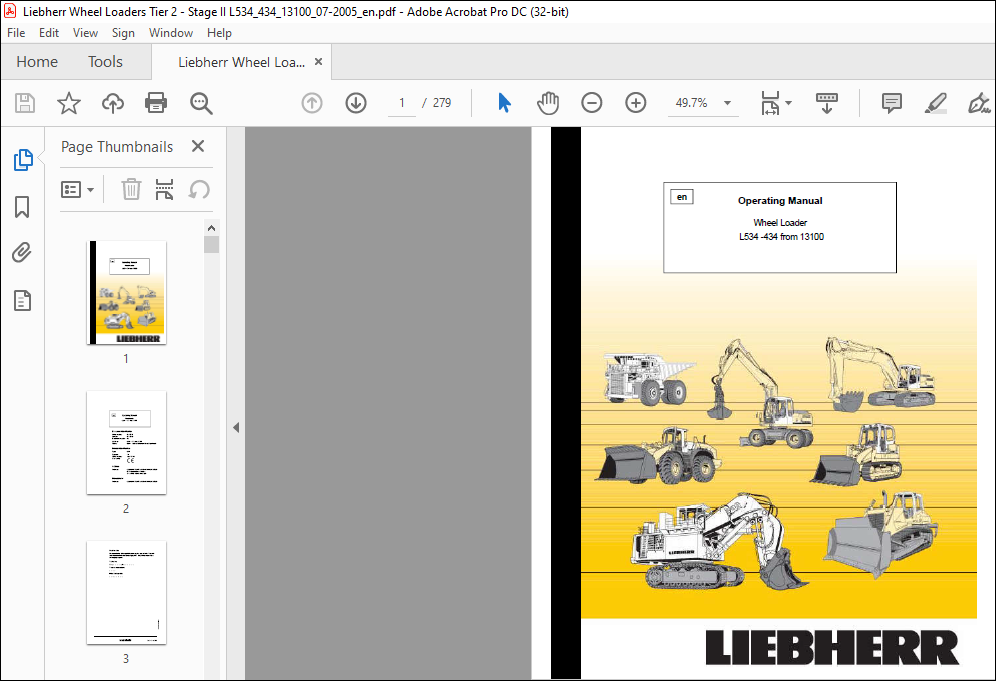The width and height of the screenshot is (996, 681).
Task: Add a sticky note comment
Action: tap(891, 103)
